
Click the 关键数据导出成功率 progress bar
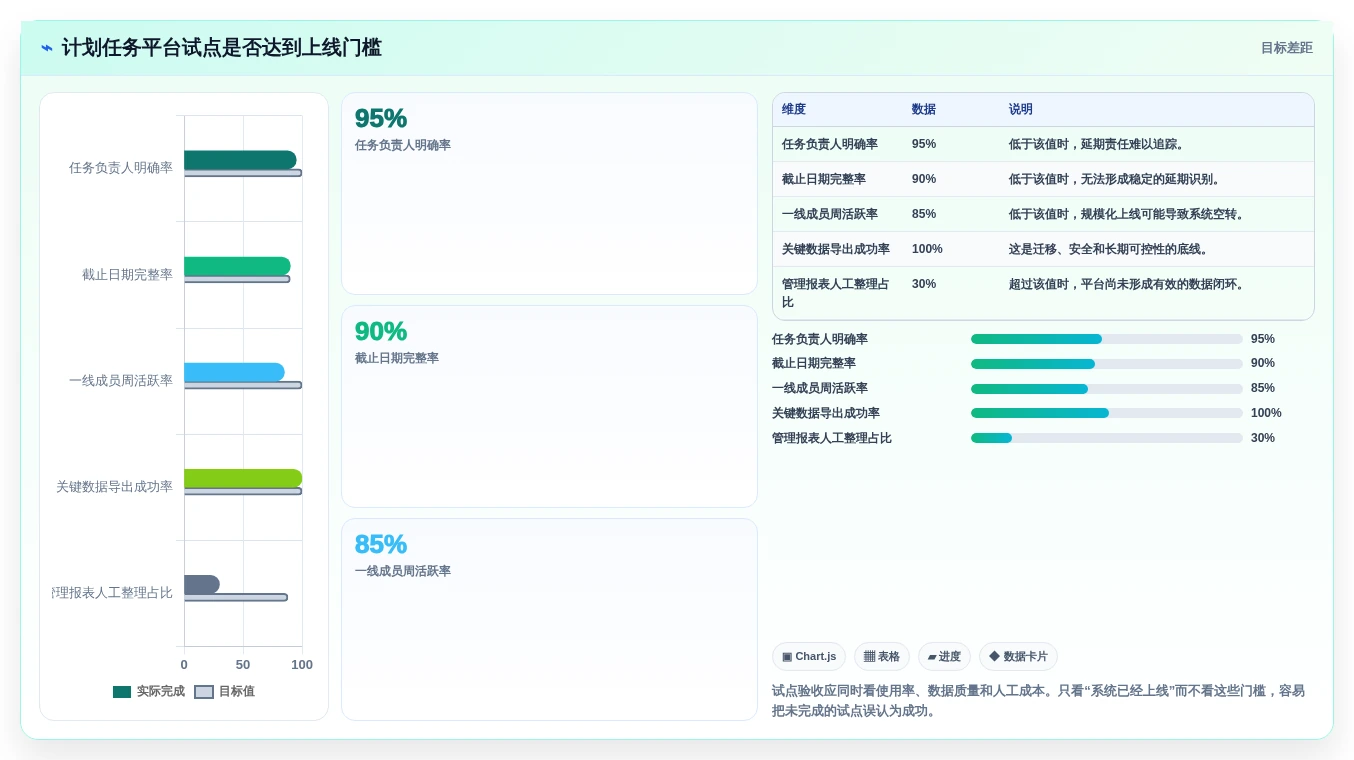tap(1107, 413)
